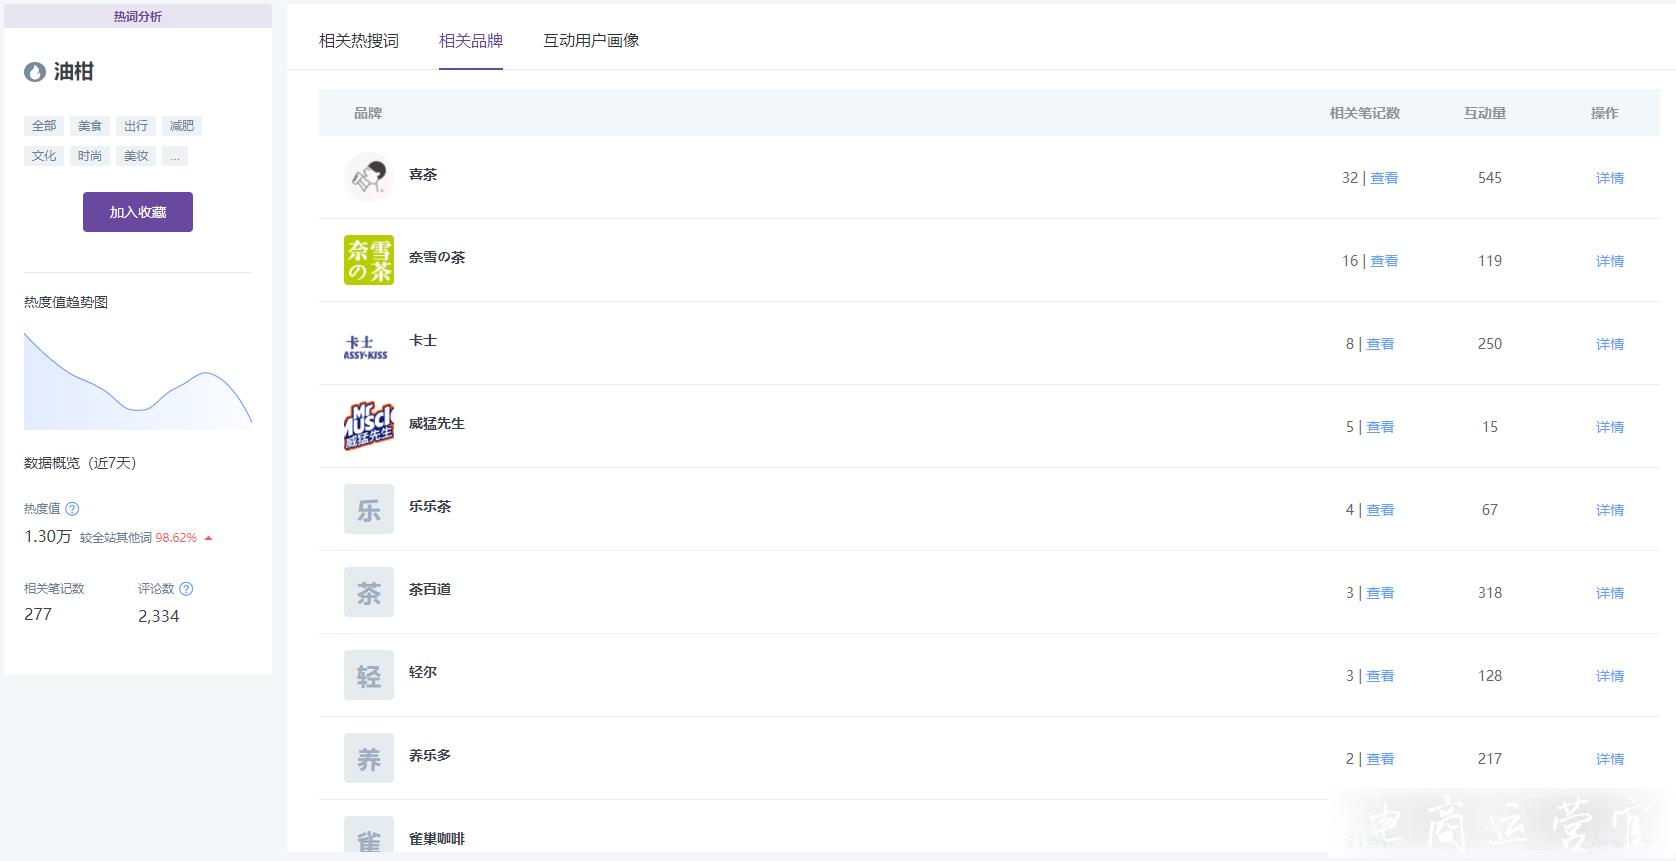Screen dimensions: 1676x861
Task: Select the 相关品牌 tab
Action: 471,40
